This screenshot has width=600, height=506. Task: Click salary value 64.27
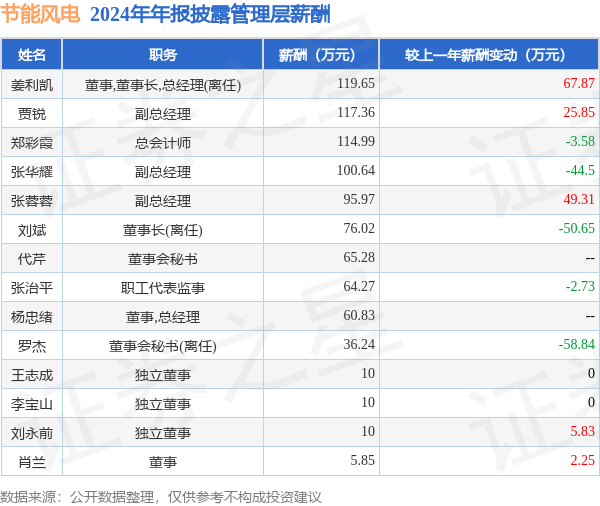[359, 287]
